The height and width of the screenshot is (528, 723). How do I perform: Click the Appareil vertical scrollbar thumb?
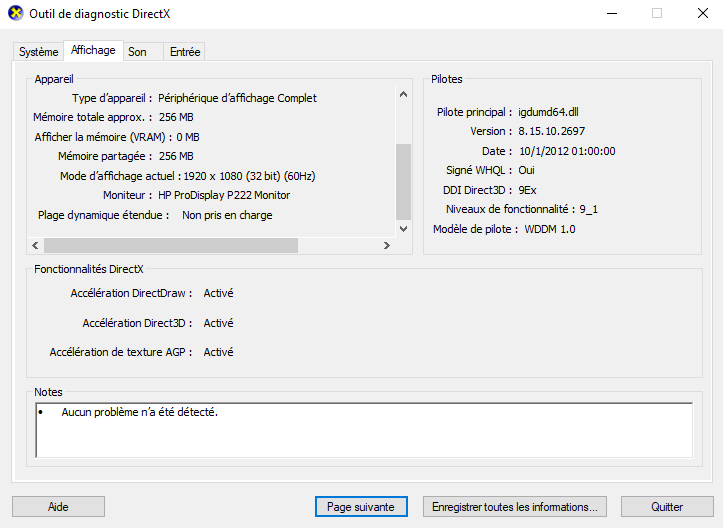point(403,182)
